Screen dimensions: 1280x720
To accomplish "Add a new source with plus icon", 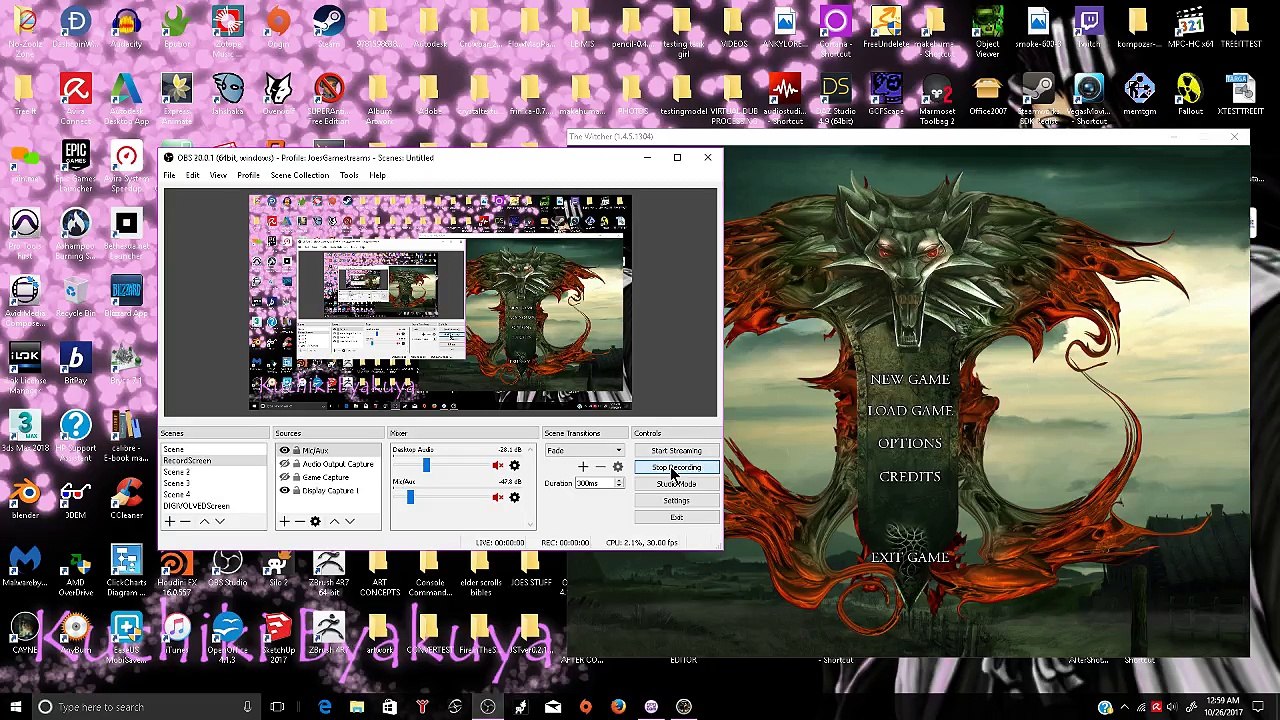I will click(x=284, y=521).
